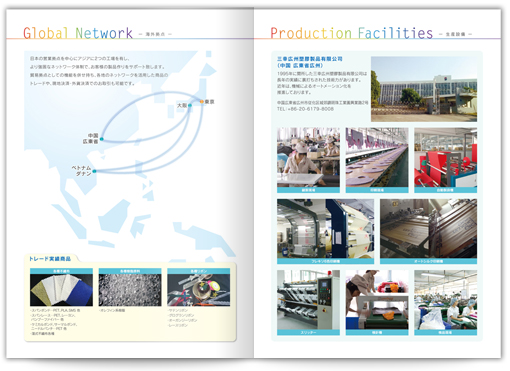Open the factory building exterior photo
The height and width of the screenshot is (371, 510).
click(424, 89)
